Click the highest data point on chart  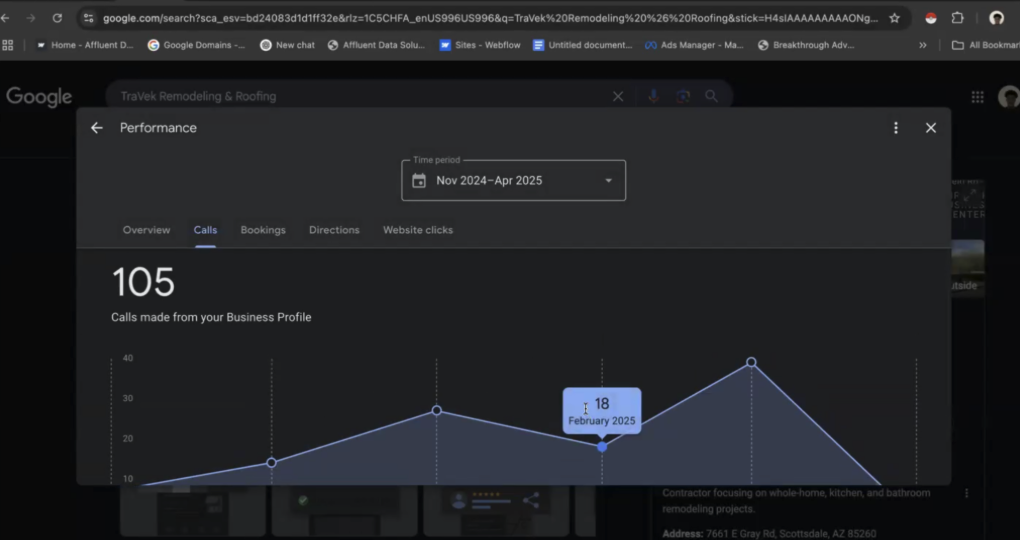coord(751,362)
